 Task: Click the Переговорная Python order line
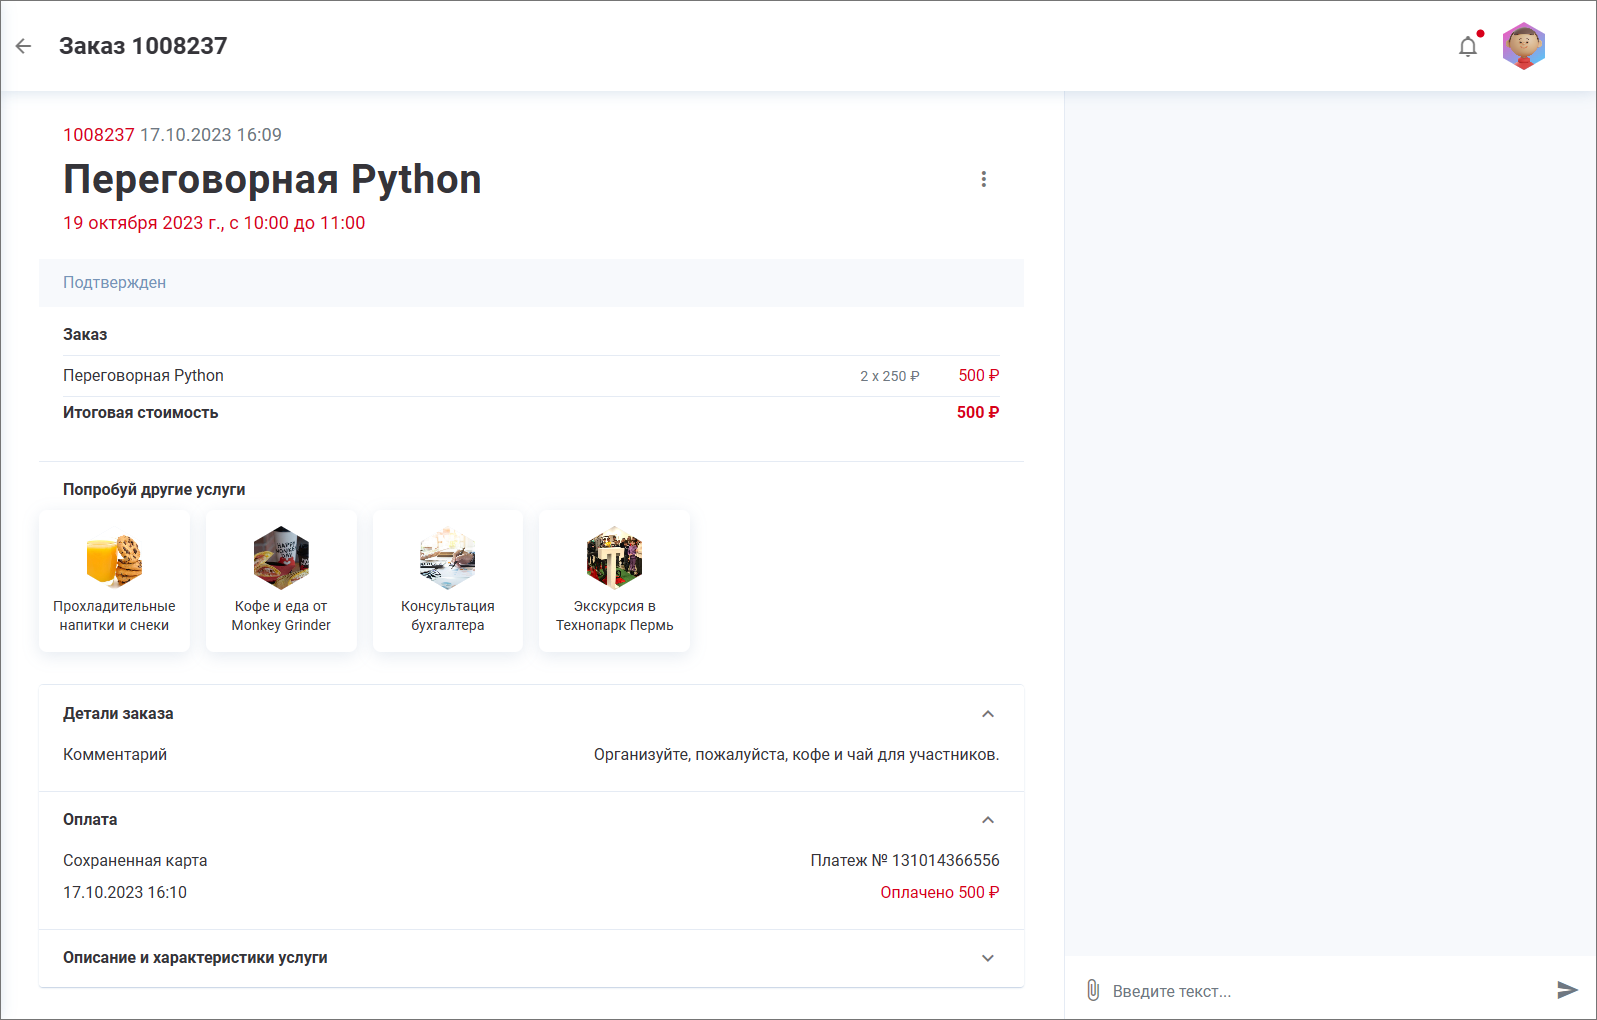pyautogui.click(x=143, y=376)
